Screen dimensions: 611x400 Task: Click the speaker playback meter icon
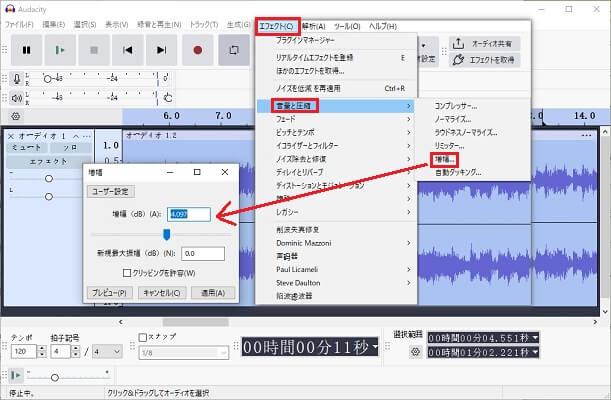tap(17, 98)
